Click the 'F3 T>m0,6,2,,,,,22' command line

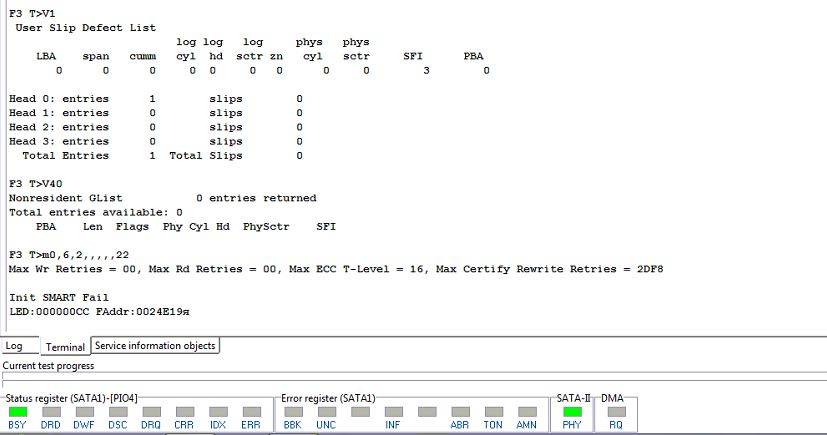tap(69, 255)
